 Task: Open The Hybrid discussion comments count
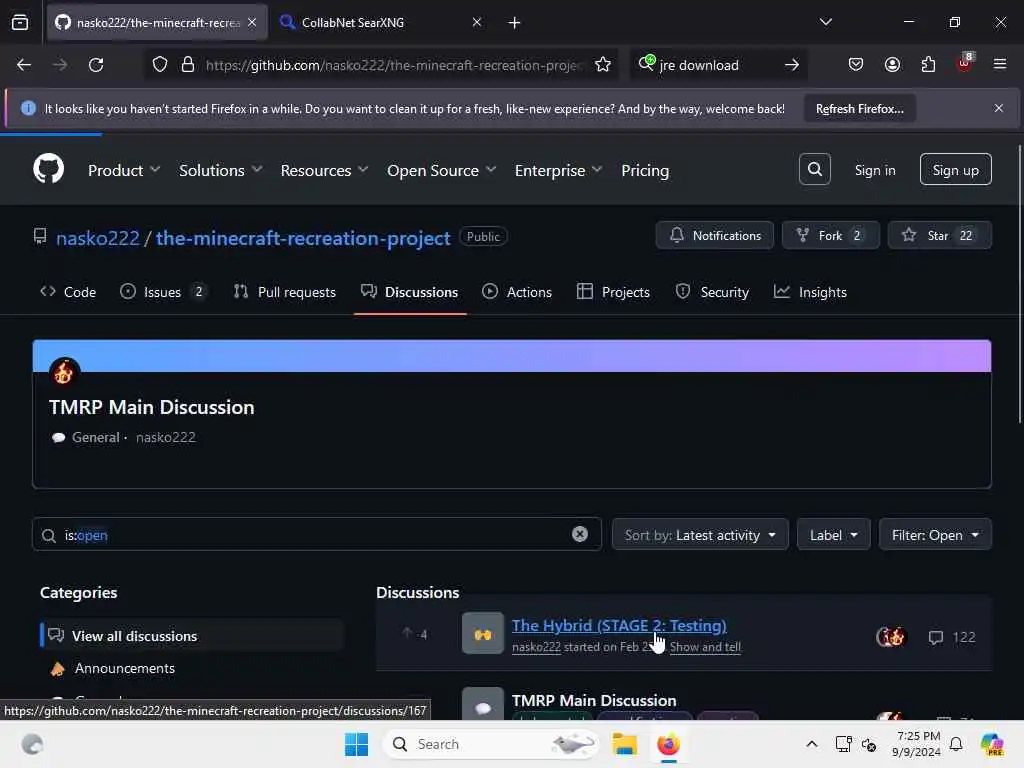point(952,637)
